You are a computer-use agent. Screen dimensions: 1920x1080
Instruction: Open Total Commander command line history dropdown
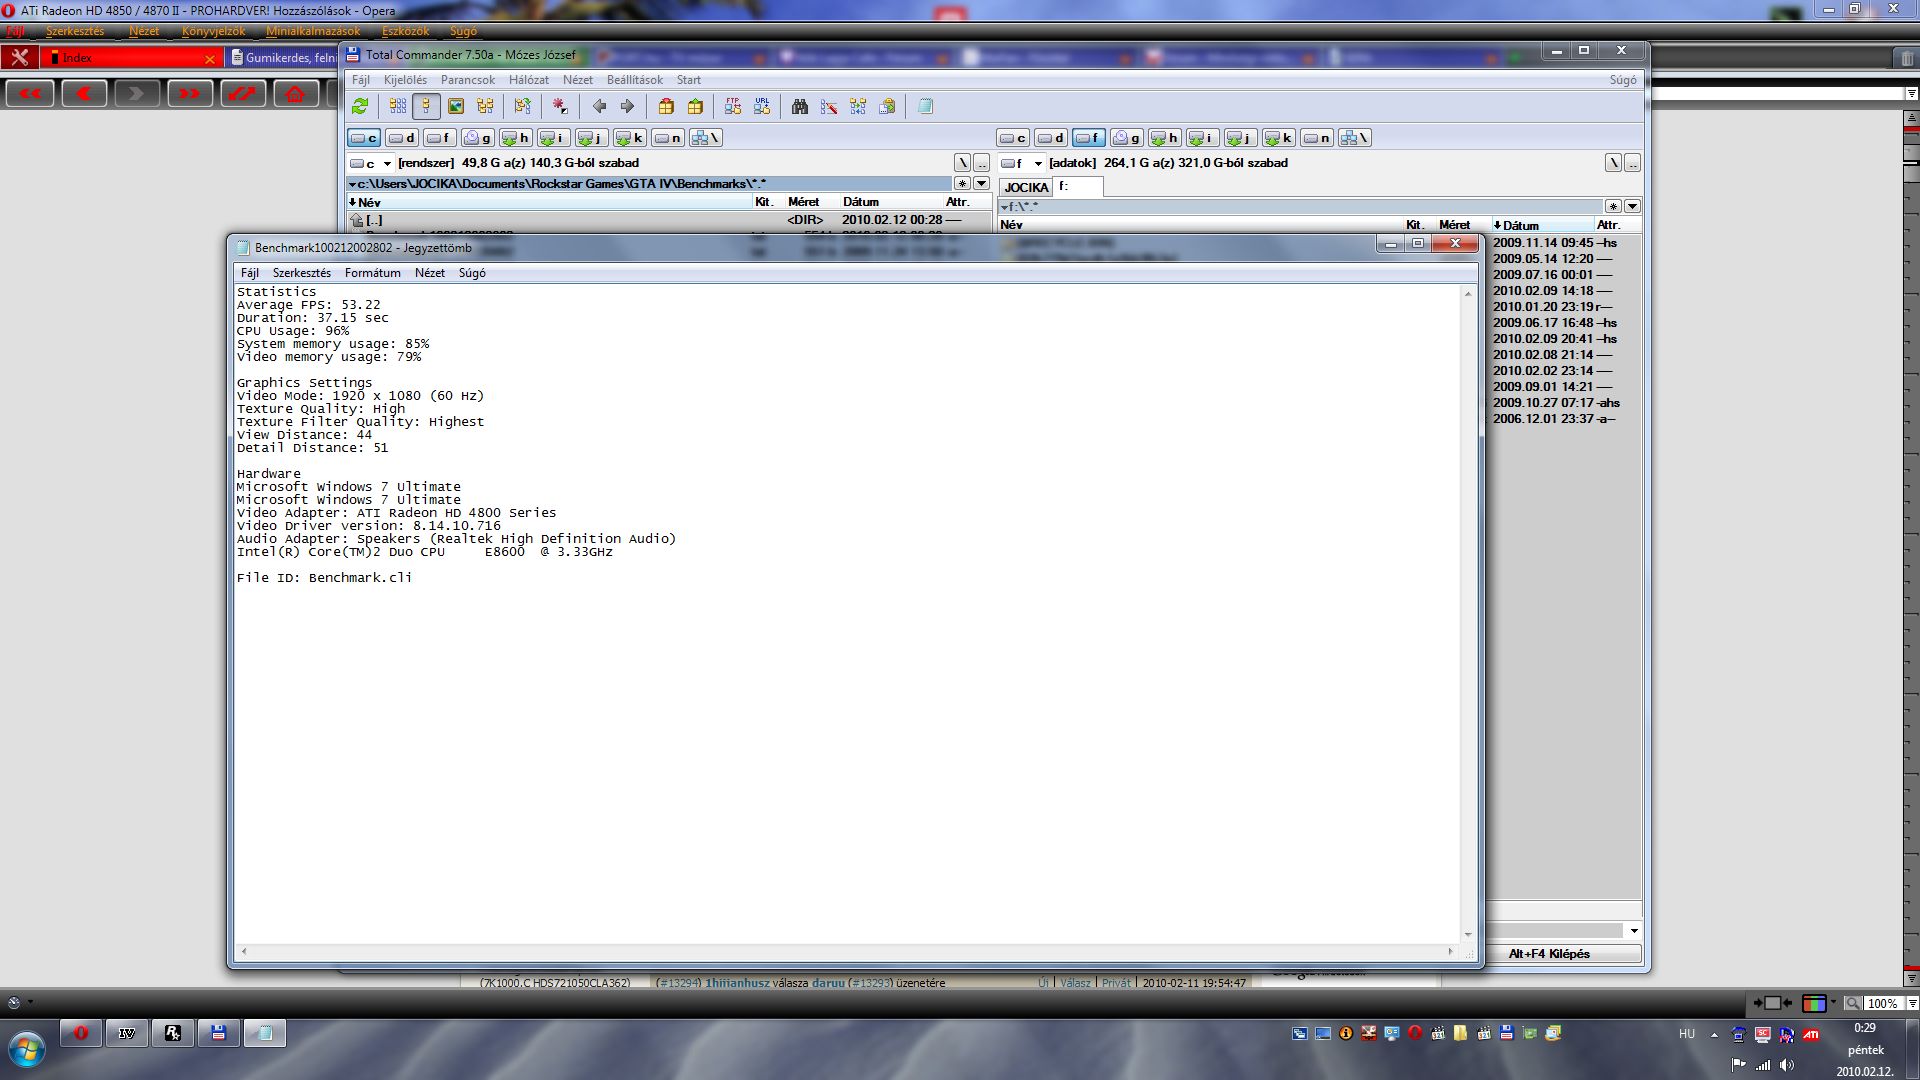click(x=1634, y=931)
